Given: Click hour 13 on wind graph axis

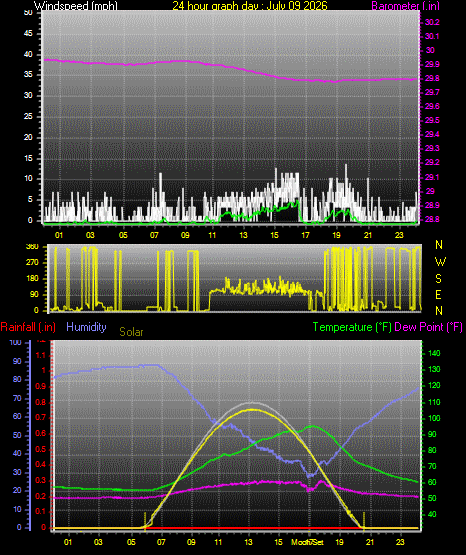Looking at the screenshot, I should pyautogui.click(x=243, y=235).
